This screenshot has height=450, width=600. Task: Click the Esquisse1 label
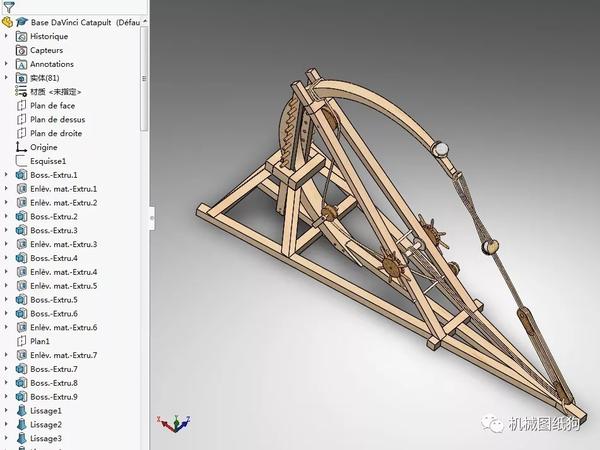point(48,161)
